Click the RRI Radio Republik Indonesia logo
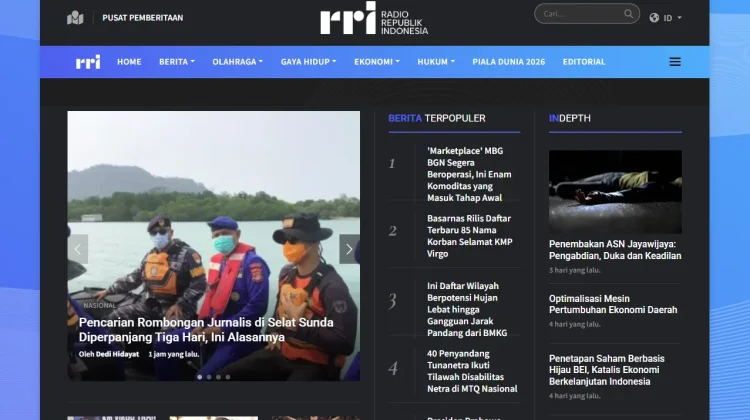This screenshot has height=420, width=750. click(374, 18)
